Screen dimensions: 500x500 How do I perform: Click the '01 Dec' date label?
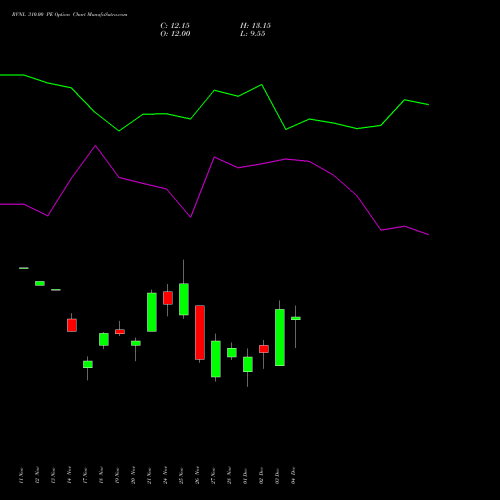click(x=245, y=475)
